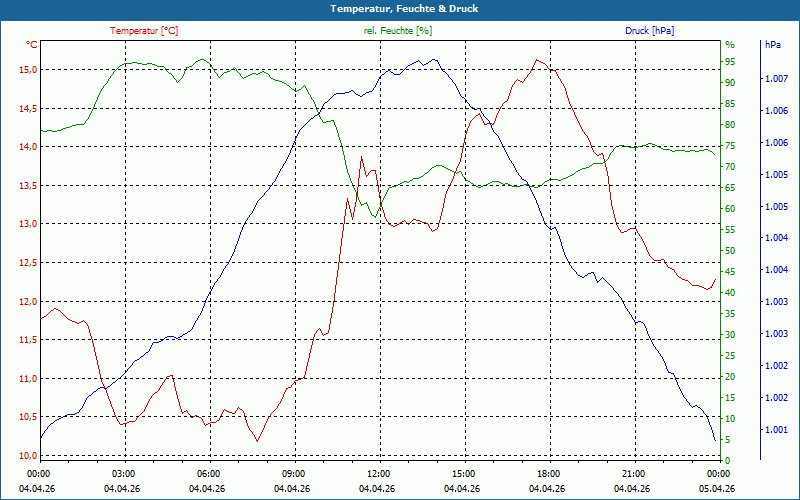Select the blue 'Druck [hPa]' legend label
This screenshot has height=500, width=800.
pyautogui.click(x=649, y=31)
